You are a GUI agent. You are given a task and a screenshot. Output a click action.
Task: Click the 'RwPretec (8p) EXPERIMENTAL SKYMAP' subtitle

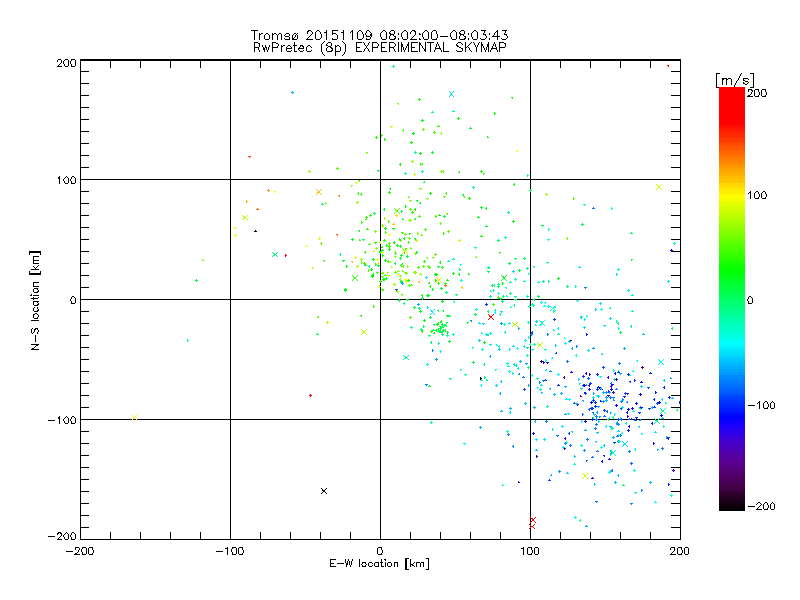tap(379, 47)
